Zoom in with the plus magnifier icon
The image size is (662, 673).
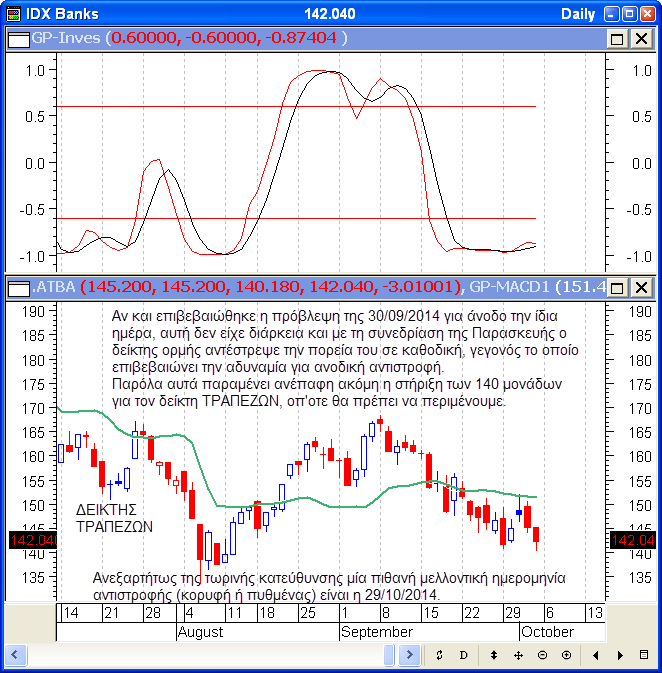566,654
